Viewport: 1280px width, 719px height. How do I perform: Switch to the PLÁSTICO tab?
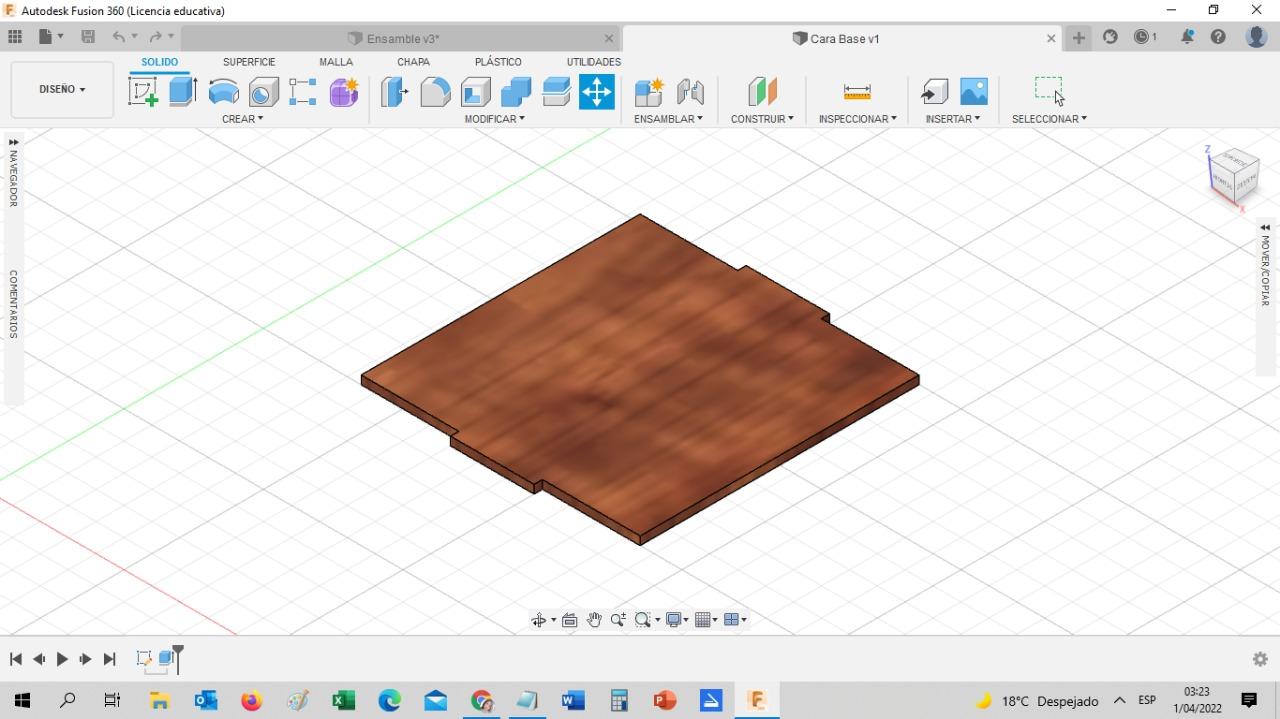[498, 62]
